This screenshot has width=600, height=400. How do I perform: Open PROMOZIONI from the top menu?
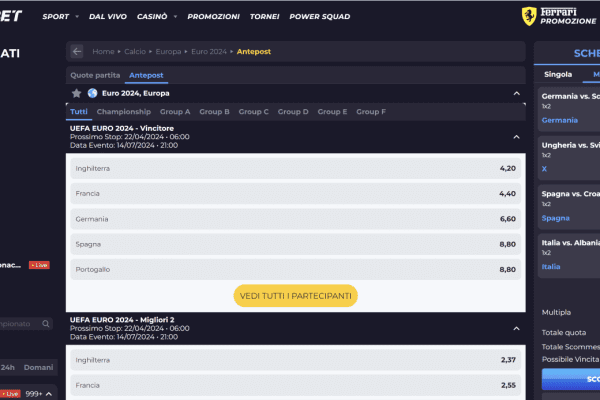coord(214,16)
